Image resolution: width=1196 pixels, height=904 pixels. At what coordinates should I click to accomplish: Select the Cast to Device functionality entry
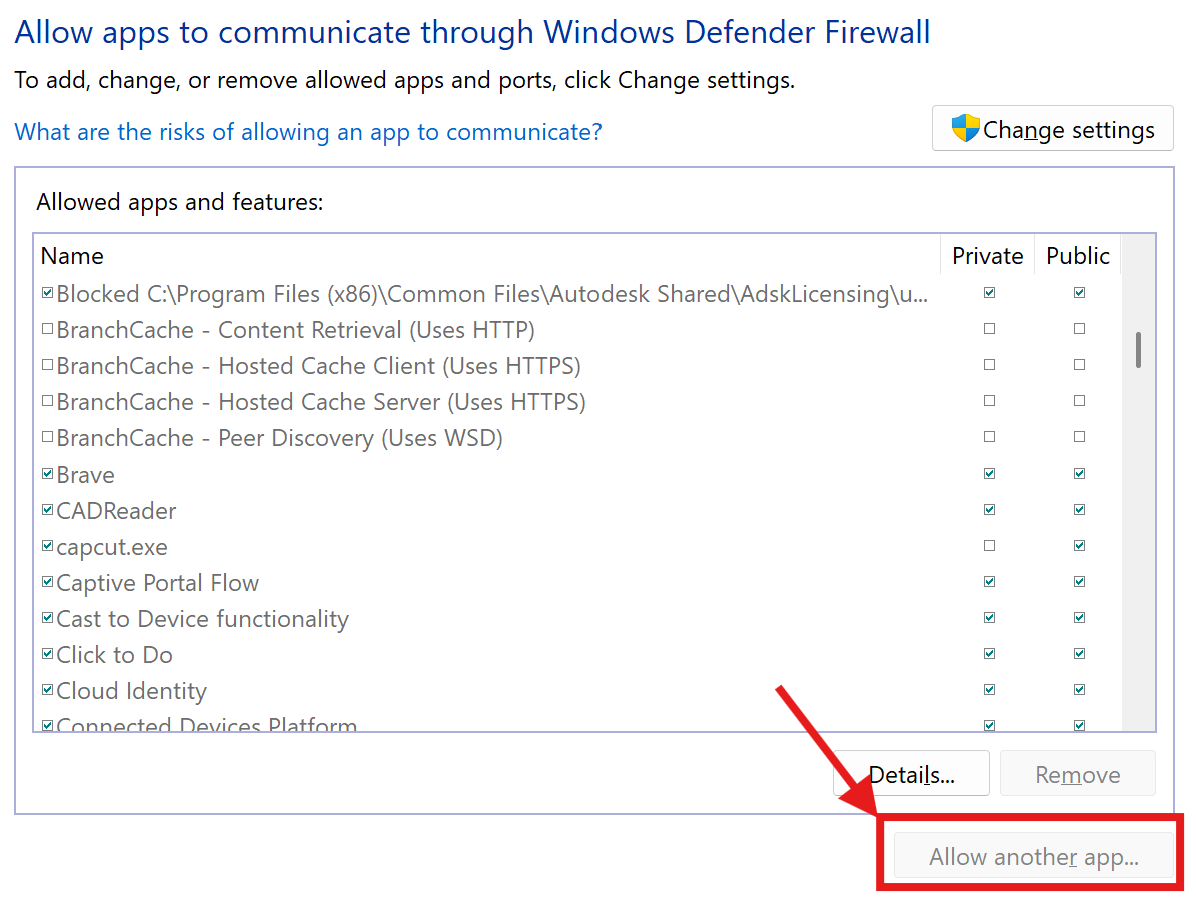point(202,619)
